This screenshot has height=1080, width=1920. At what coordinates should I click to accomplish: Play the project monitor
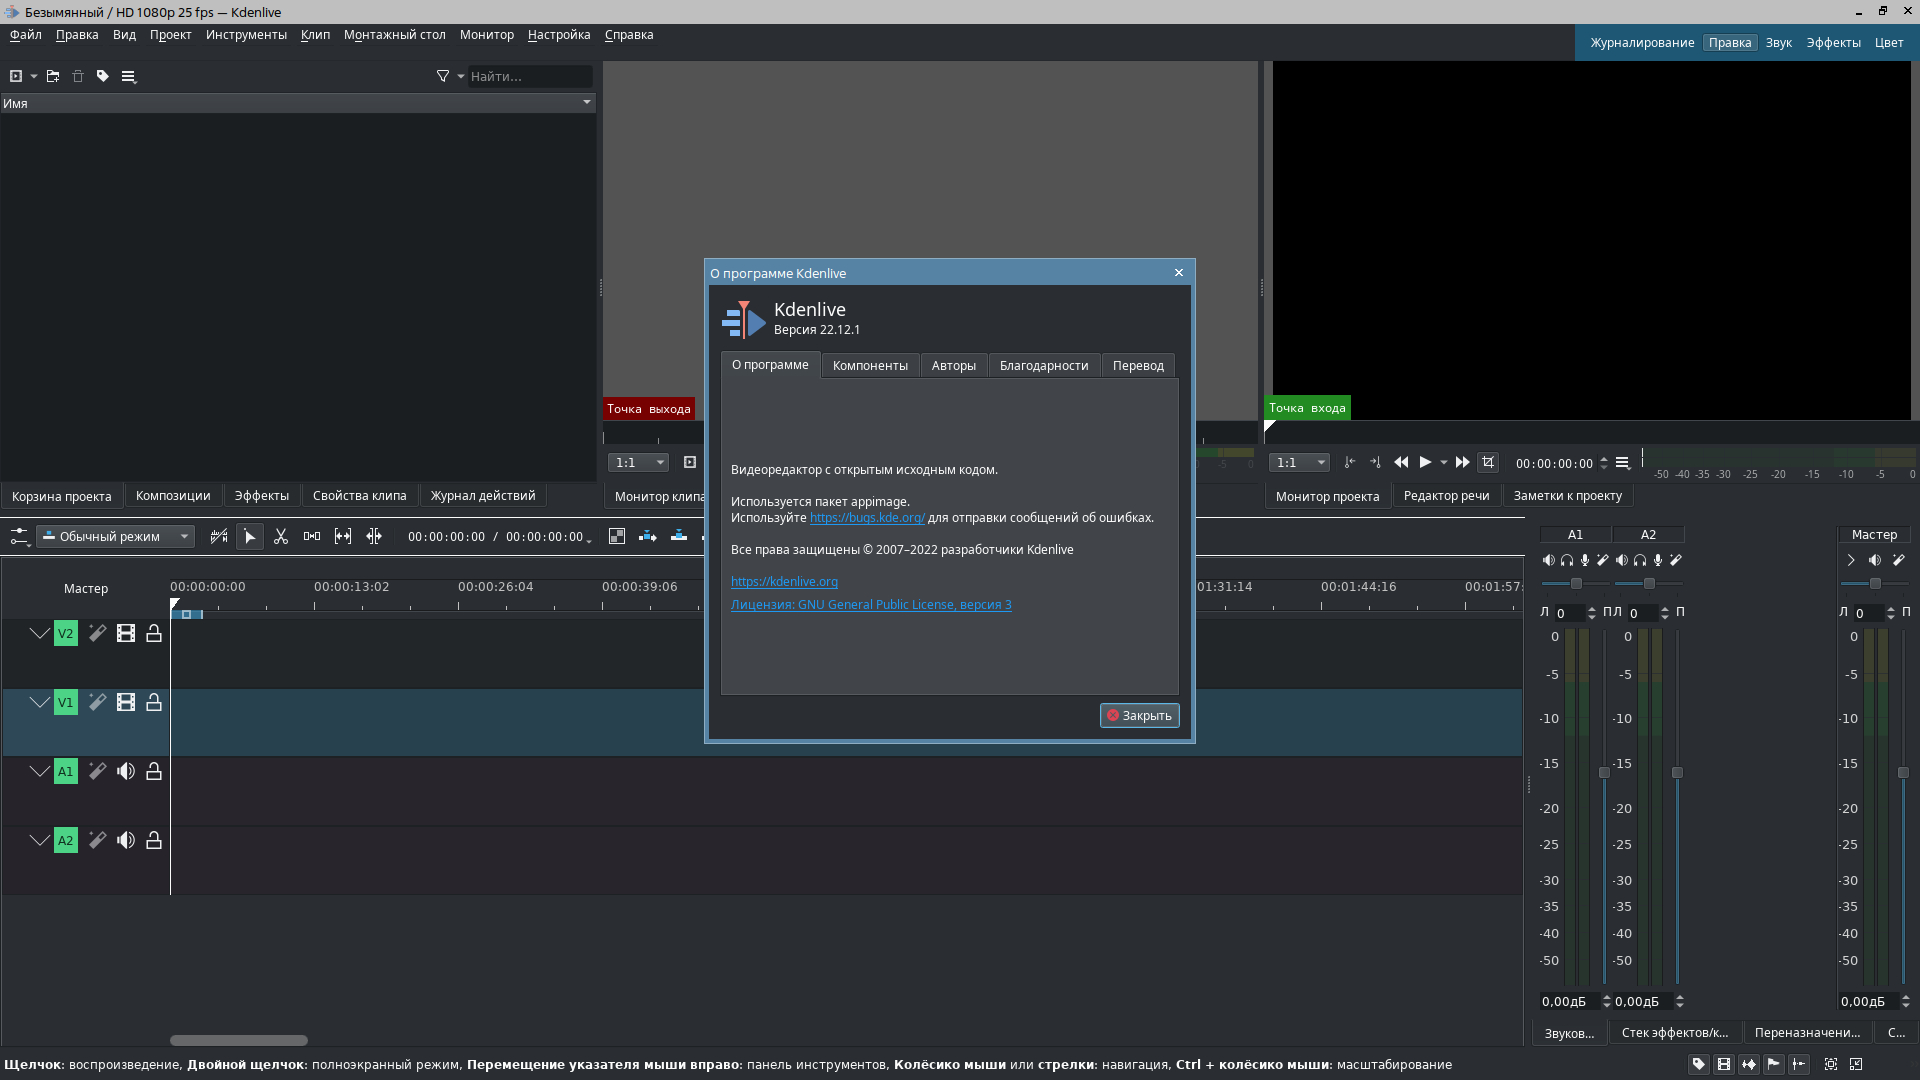pyautogui.click(x=1426, y=462)
